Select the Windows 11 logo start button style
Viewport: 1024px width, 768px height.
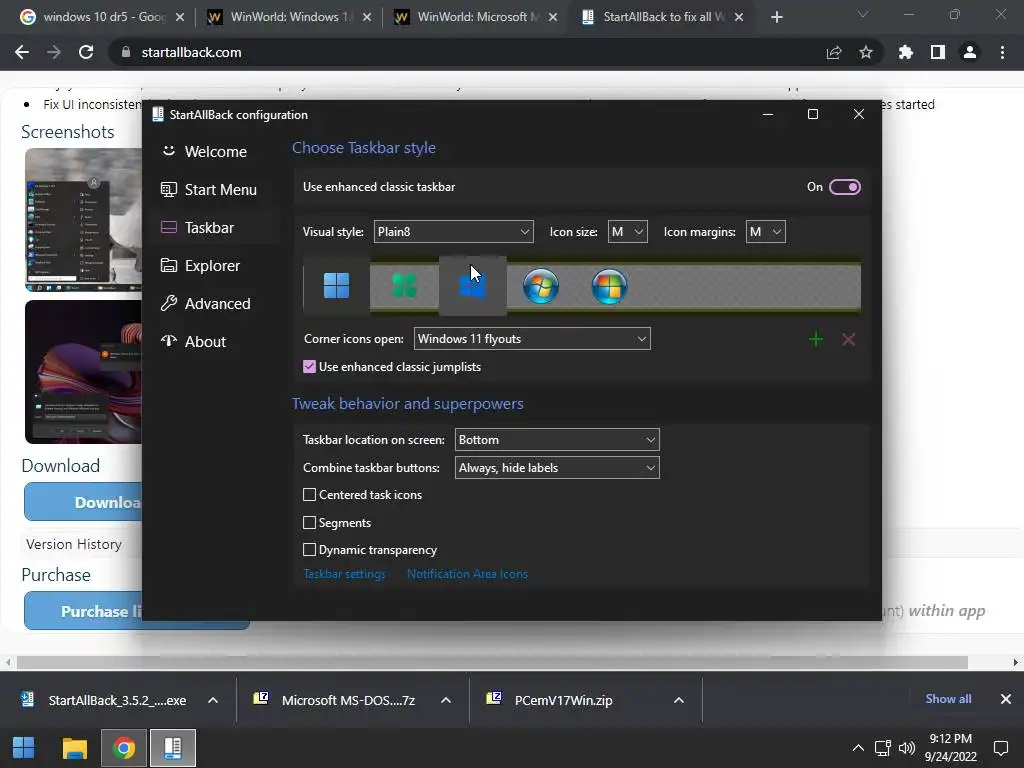[x=336, y=286]
